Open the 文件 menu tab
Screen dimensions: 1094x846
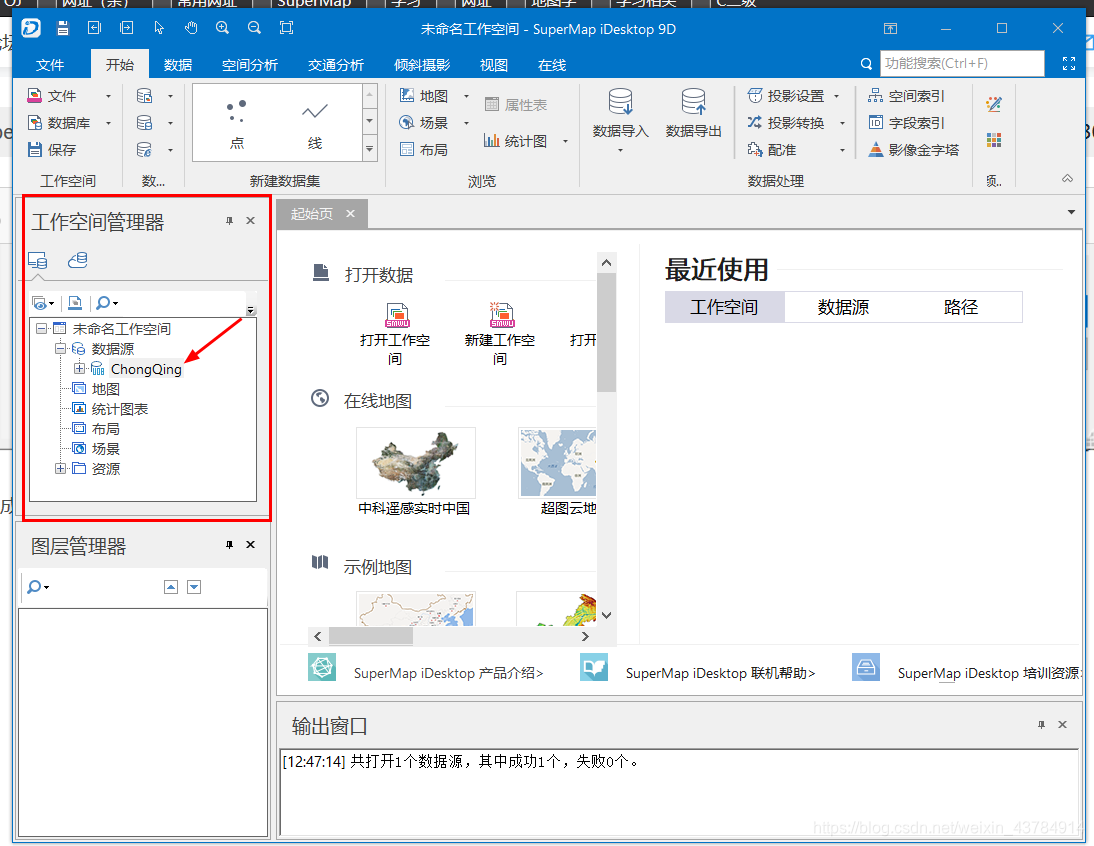(x=50, y=65)
